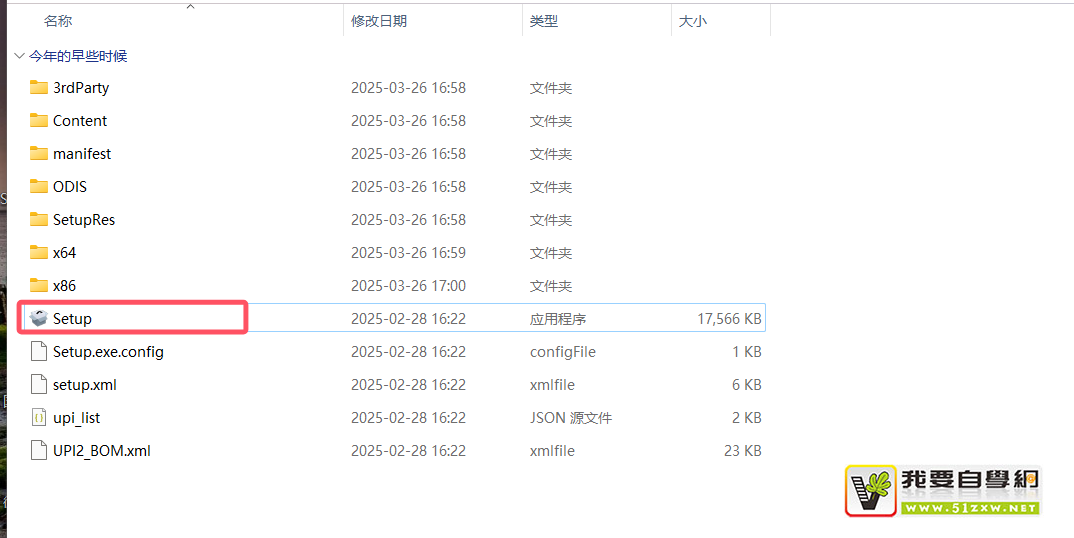Select the manifest folder icon
1074x538 pixels.
(x=39, y=153)
